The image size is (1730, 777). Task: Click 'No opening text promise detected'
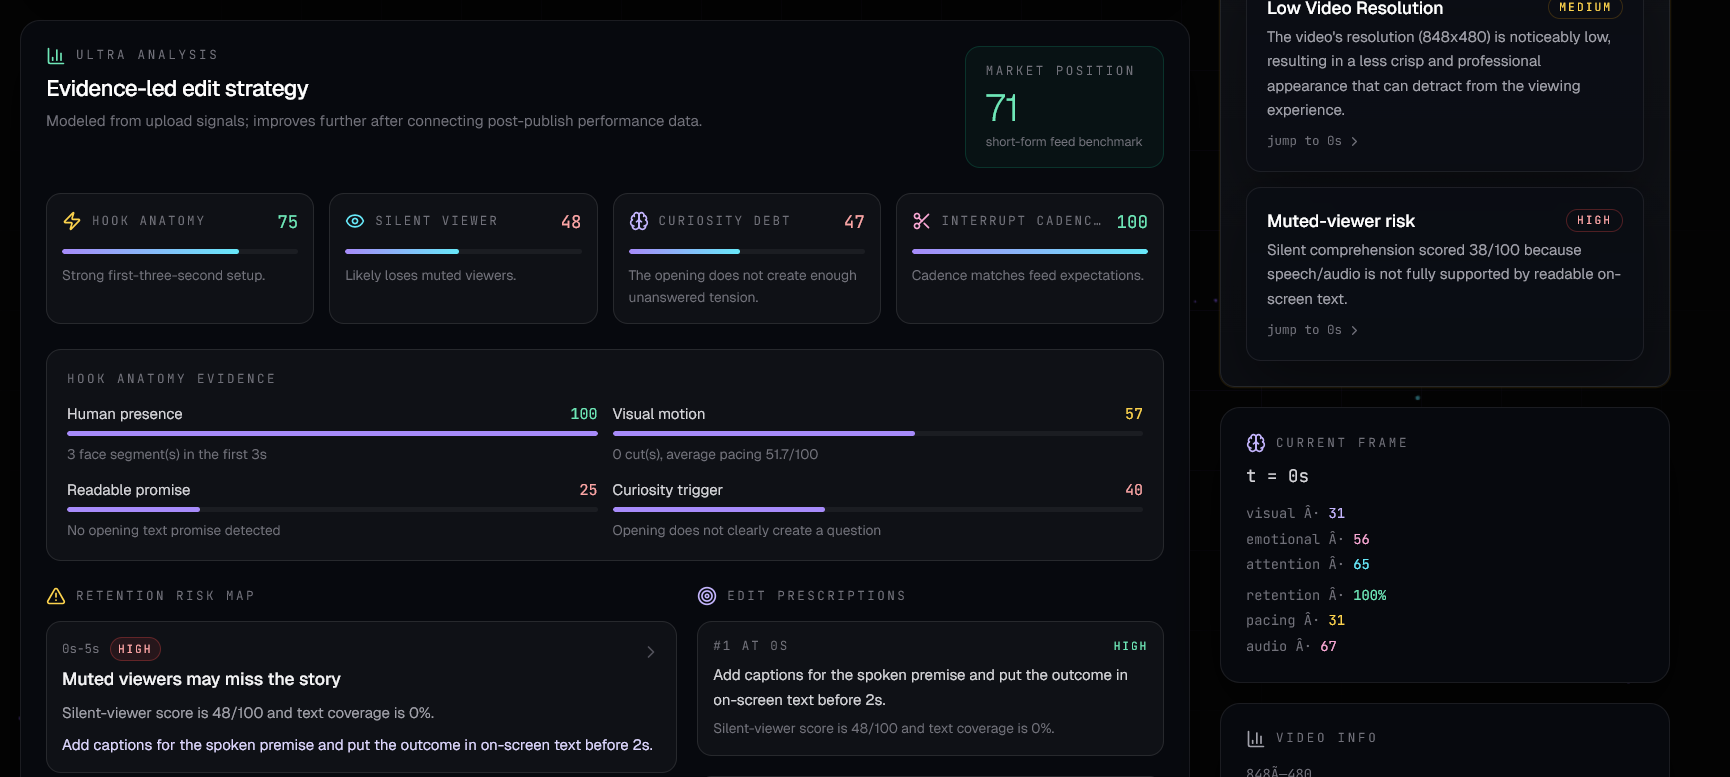(174, 530)
